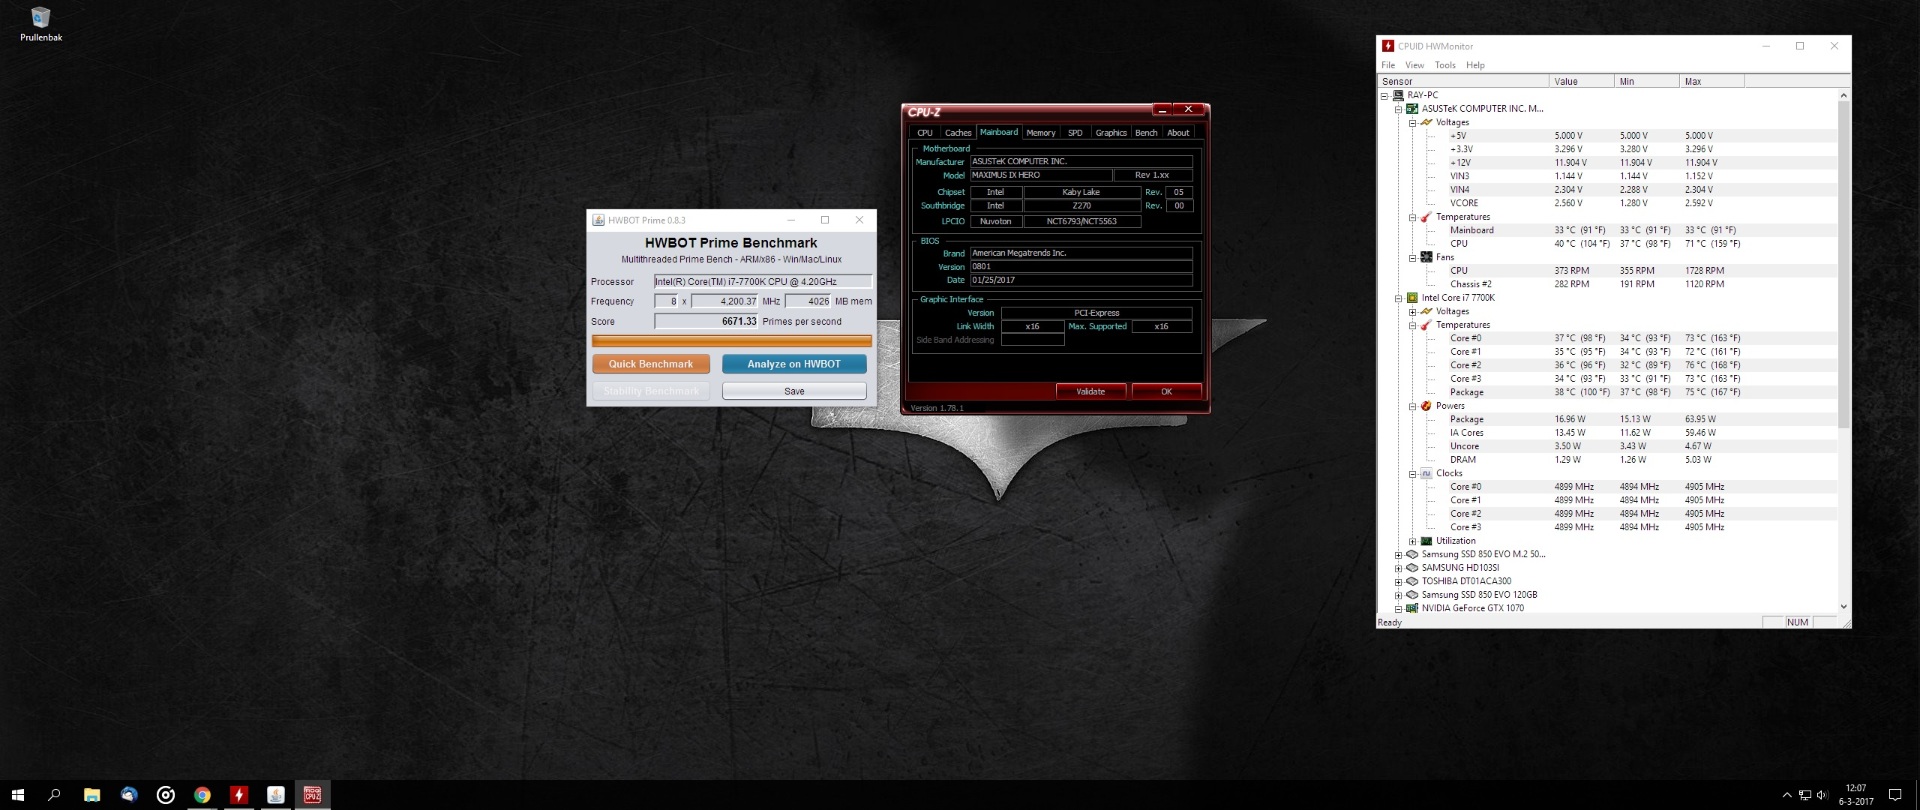Collapse the motherboard Voltages node

1412,123
